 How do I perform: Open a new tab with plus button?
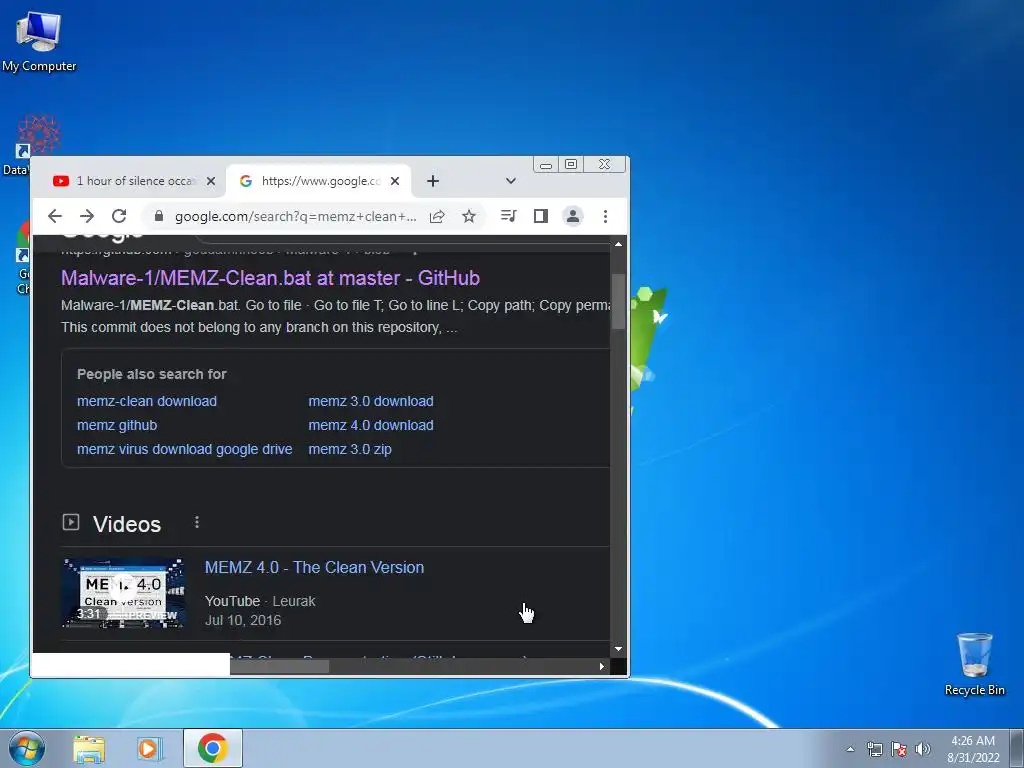pyautogui.click(x=432, y=181)
